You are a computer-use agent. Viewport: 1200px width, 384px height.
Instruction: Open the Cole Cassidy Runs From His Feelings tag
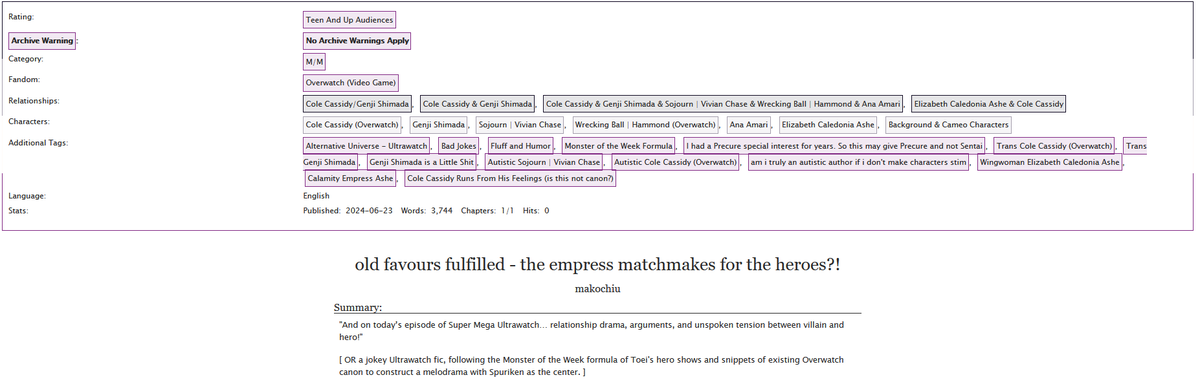click(510, 178)
